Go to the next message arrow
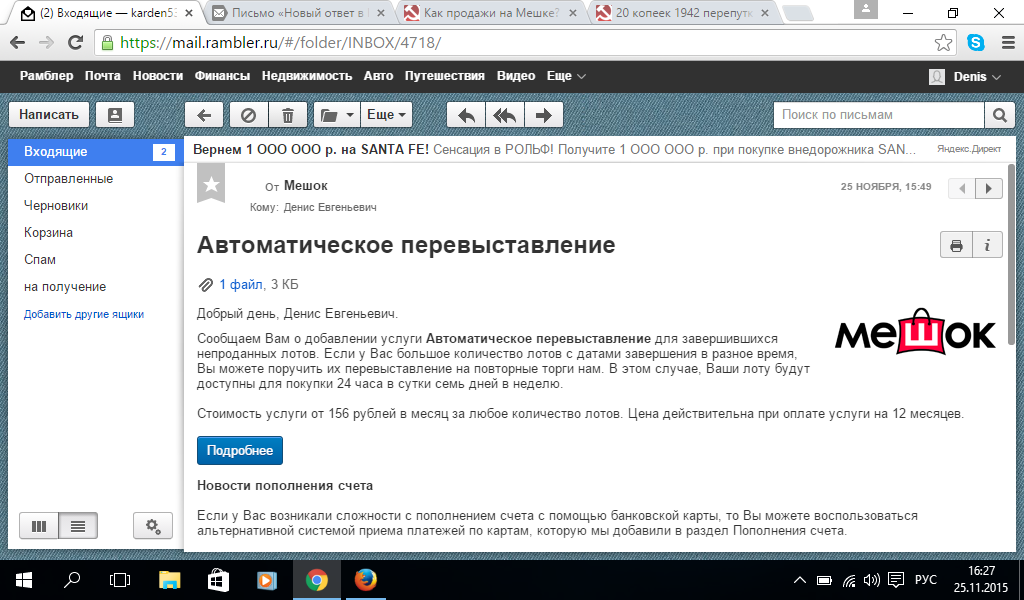 point(989,188)
